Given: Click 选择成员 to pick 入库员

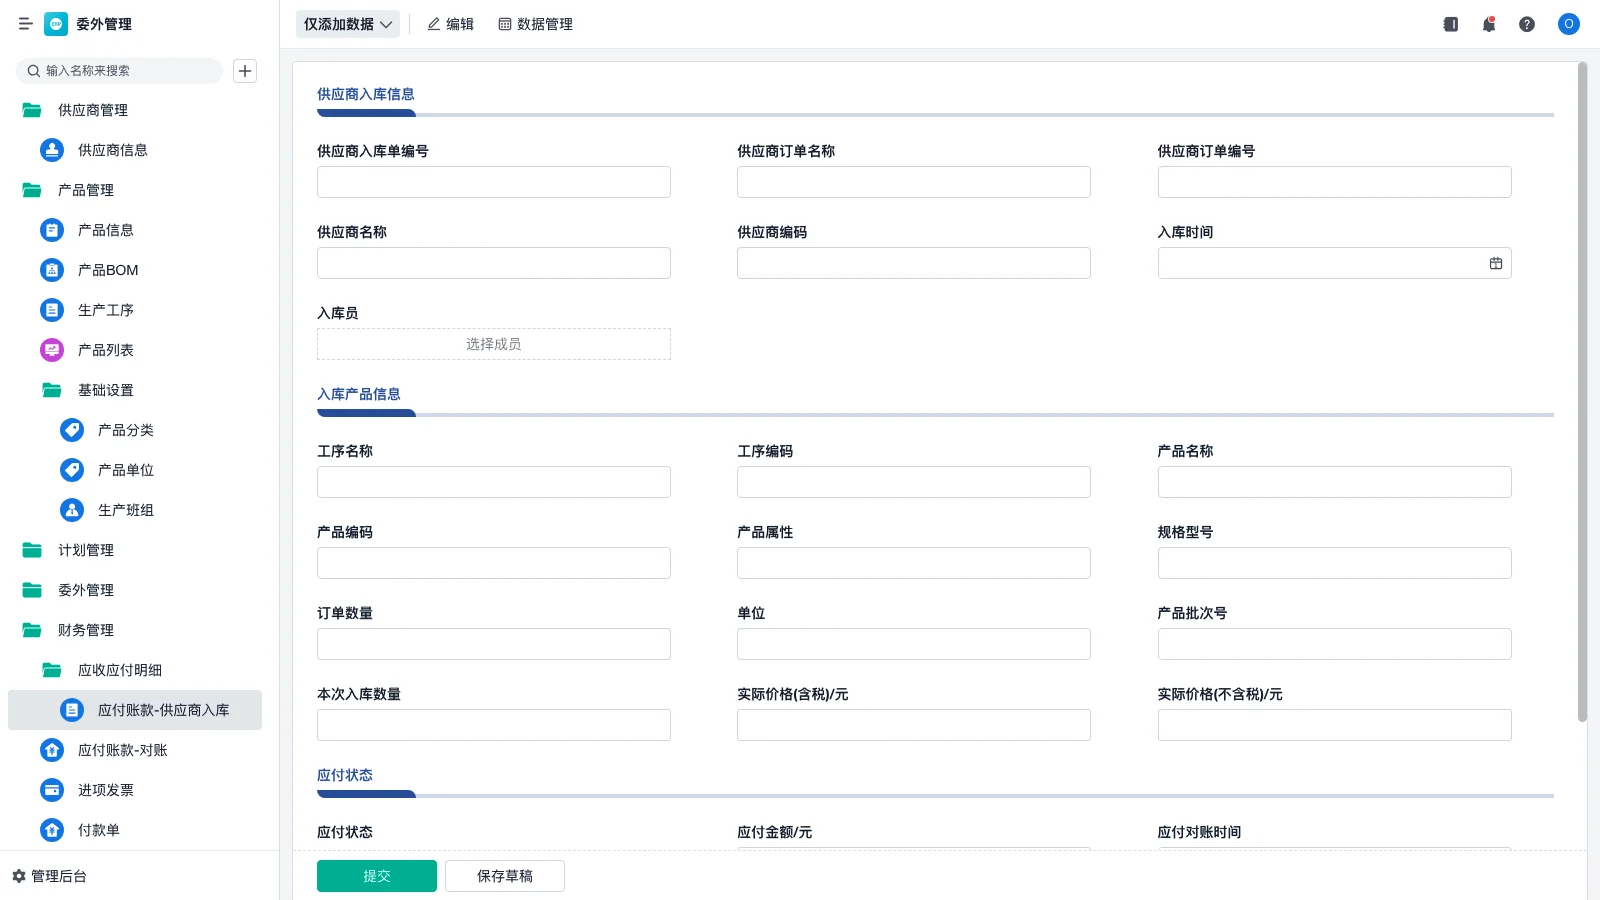Looking at the screenshot, I should coord(493,343).
